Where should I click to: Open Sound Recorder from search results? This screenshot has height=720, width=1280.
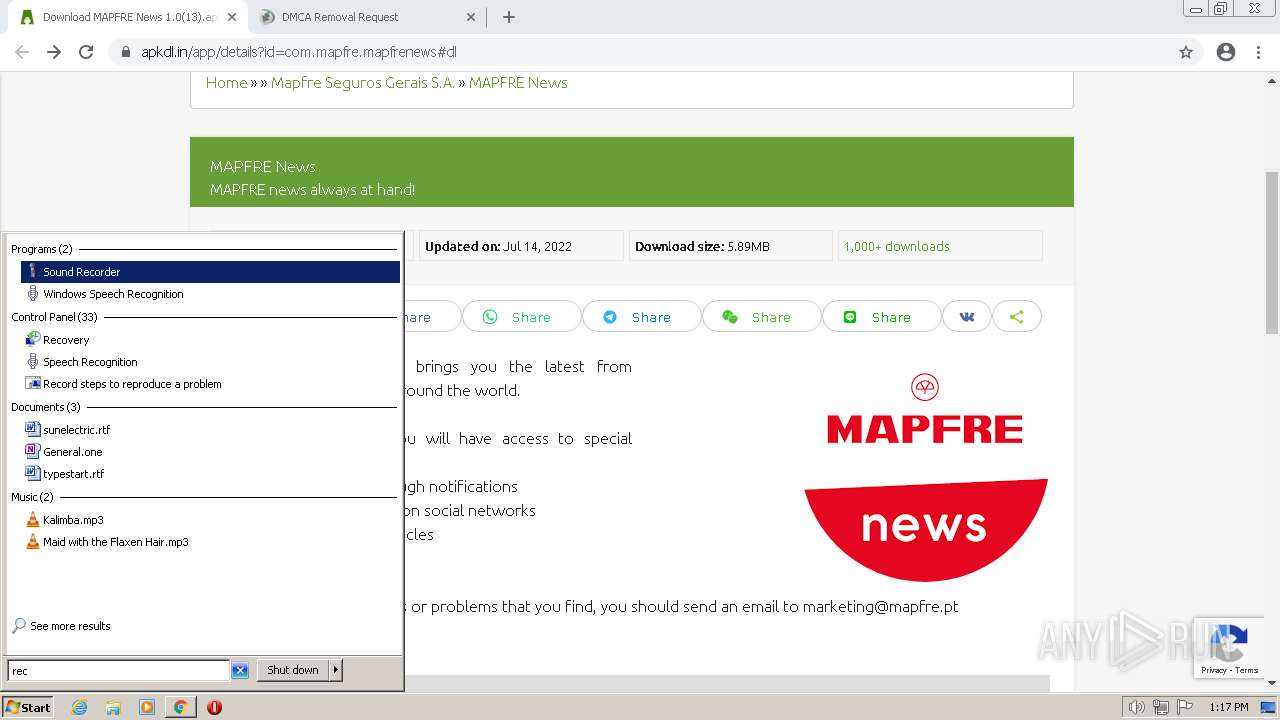(210, 272)
